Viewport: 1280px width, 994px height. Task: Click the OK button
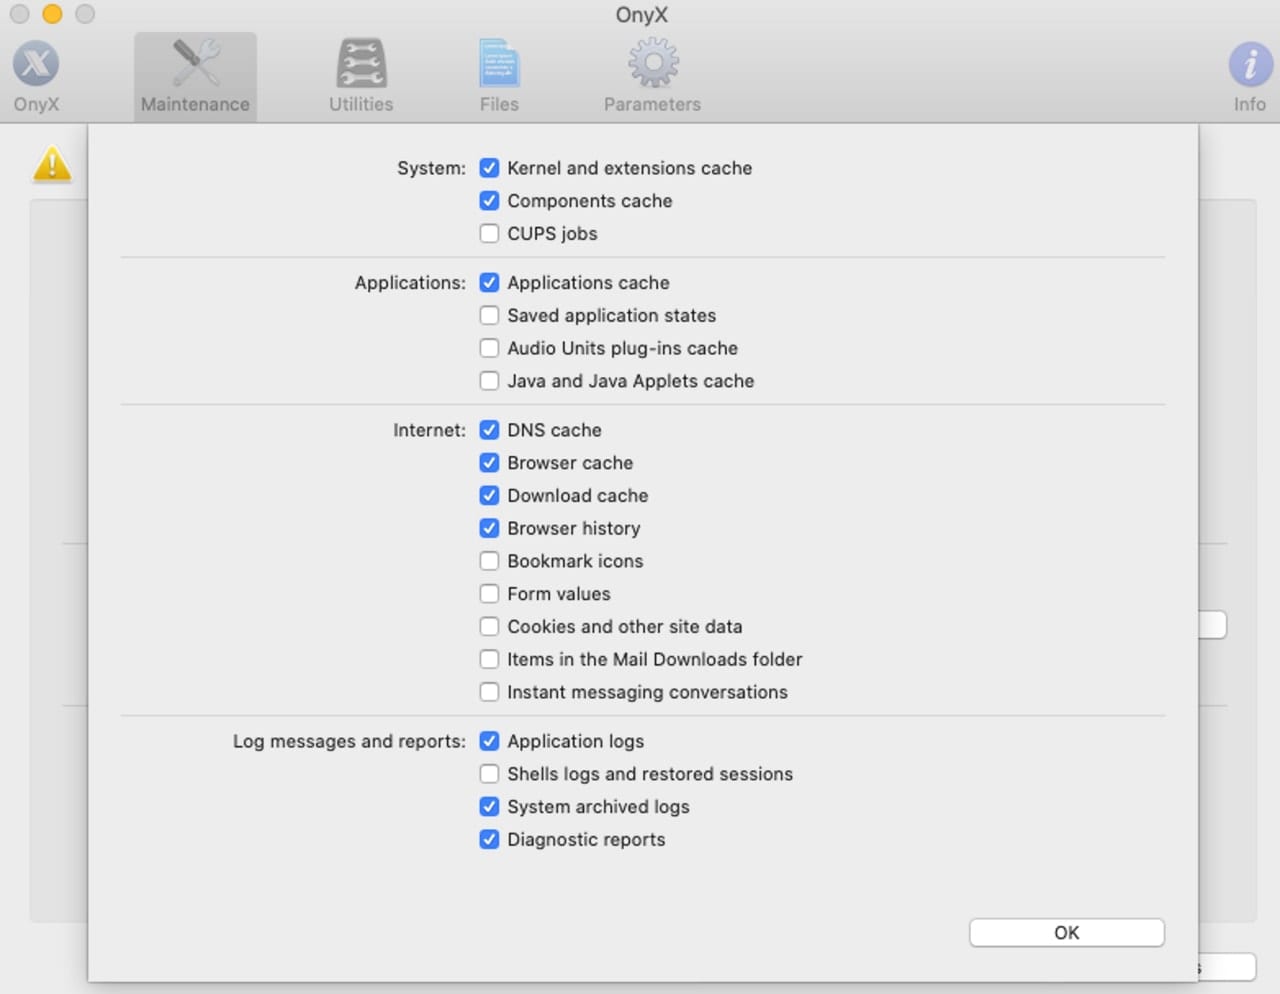(x=1066, y=932)
